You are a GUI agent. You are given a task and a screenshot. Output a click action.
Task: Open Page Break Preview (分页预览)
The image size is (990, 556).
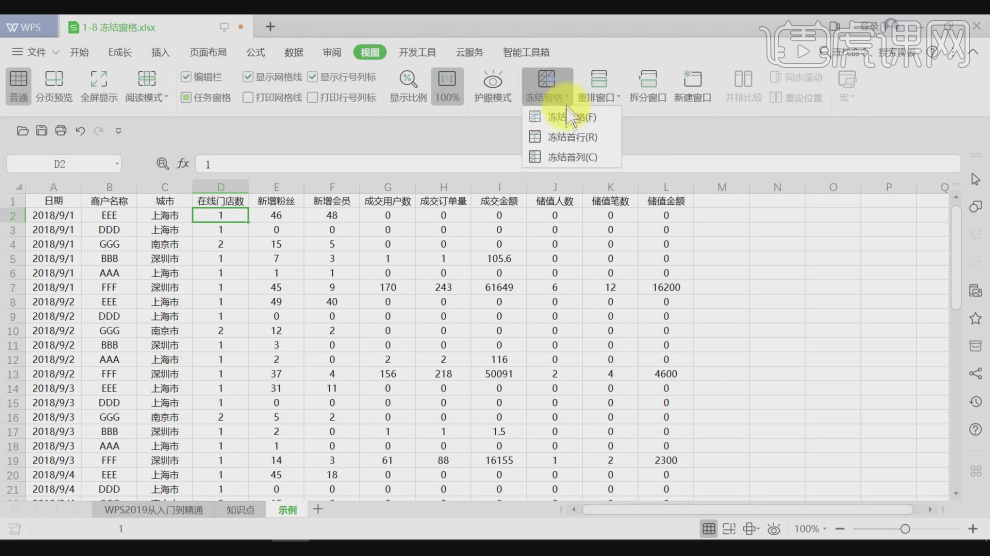coord(54,86)
